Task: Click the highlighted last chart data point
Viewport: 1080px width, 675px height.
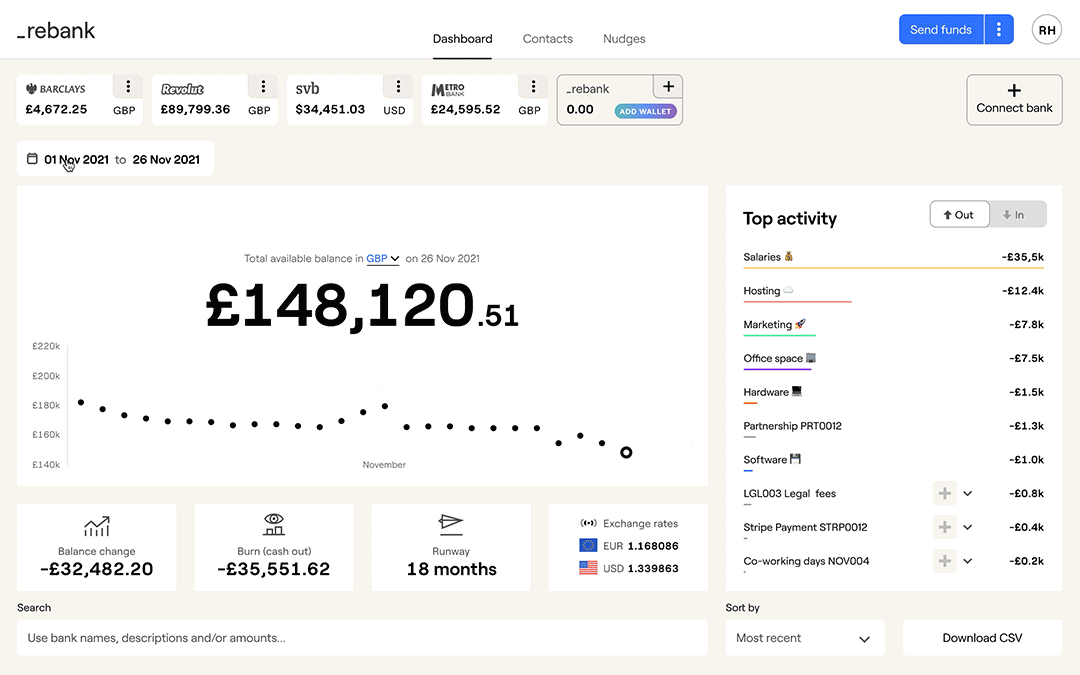Action: point(626,452)
